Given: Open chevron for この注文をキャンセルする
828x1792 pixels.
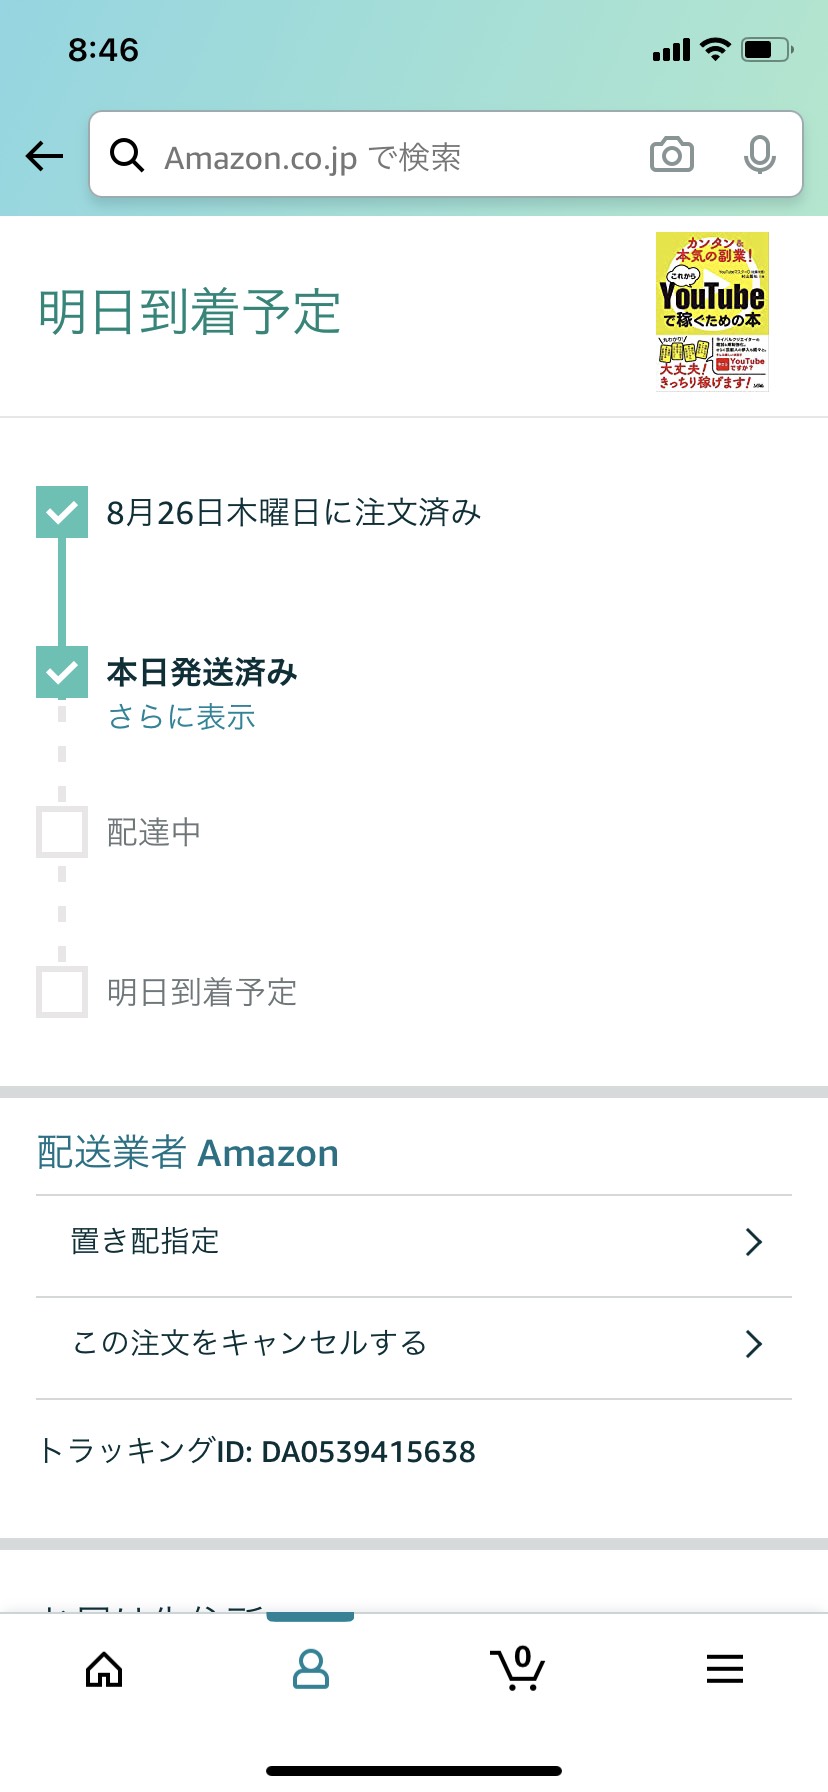Looking at the screenshot, I should click(x=754, y=1344).
